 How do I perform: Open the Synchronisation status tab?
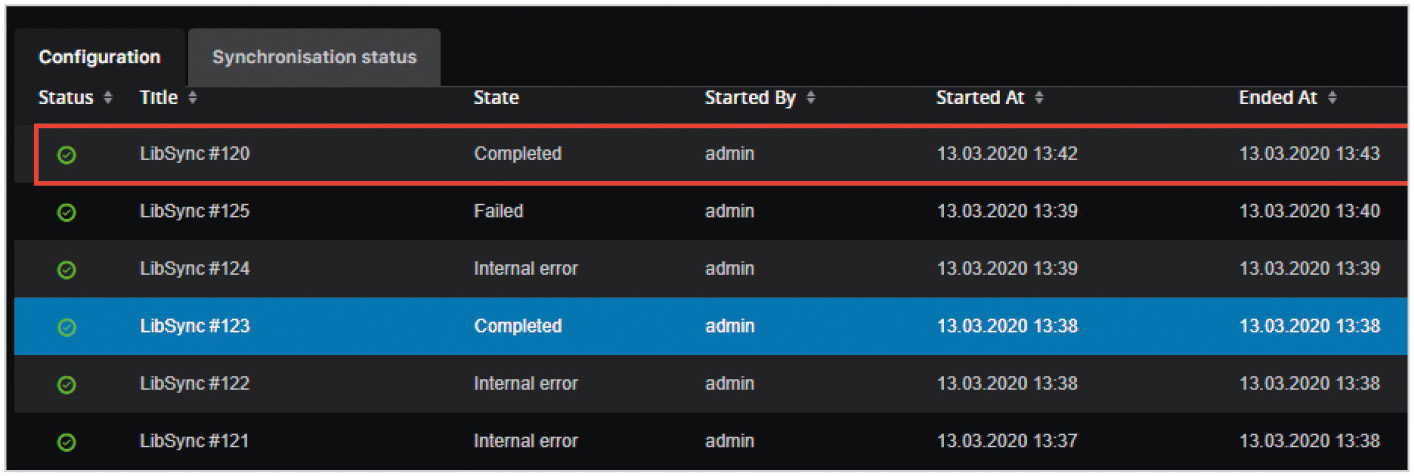click(314, 57)
